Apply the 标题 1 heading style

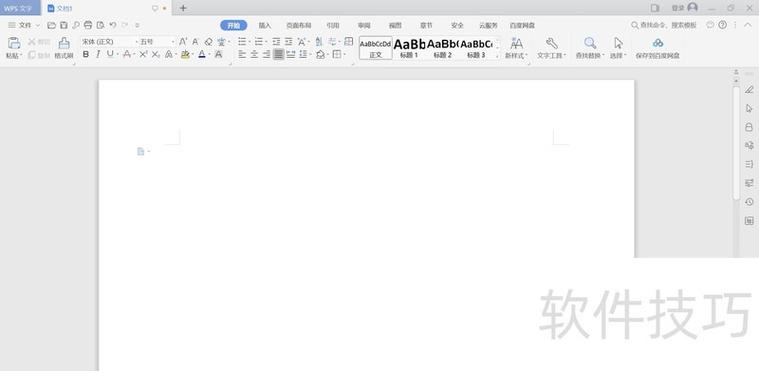[x=409, y=48]
